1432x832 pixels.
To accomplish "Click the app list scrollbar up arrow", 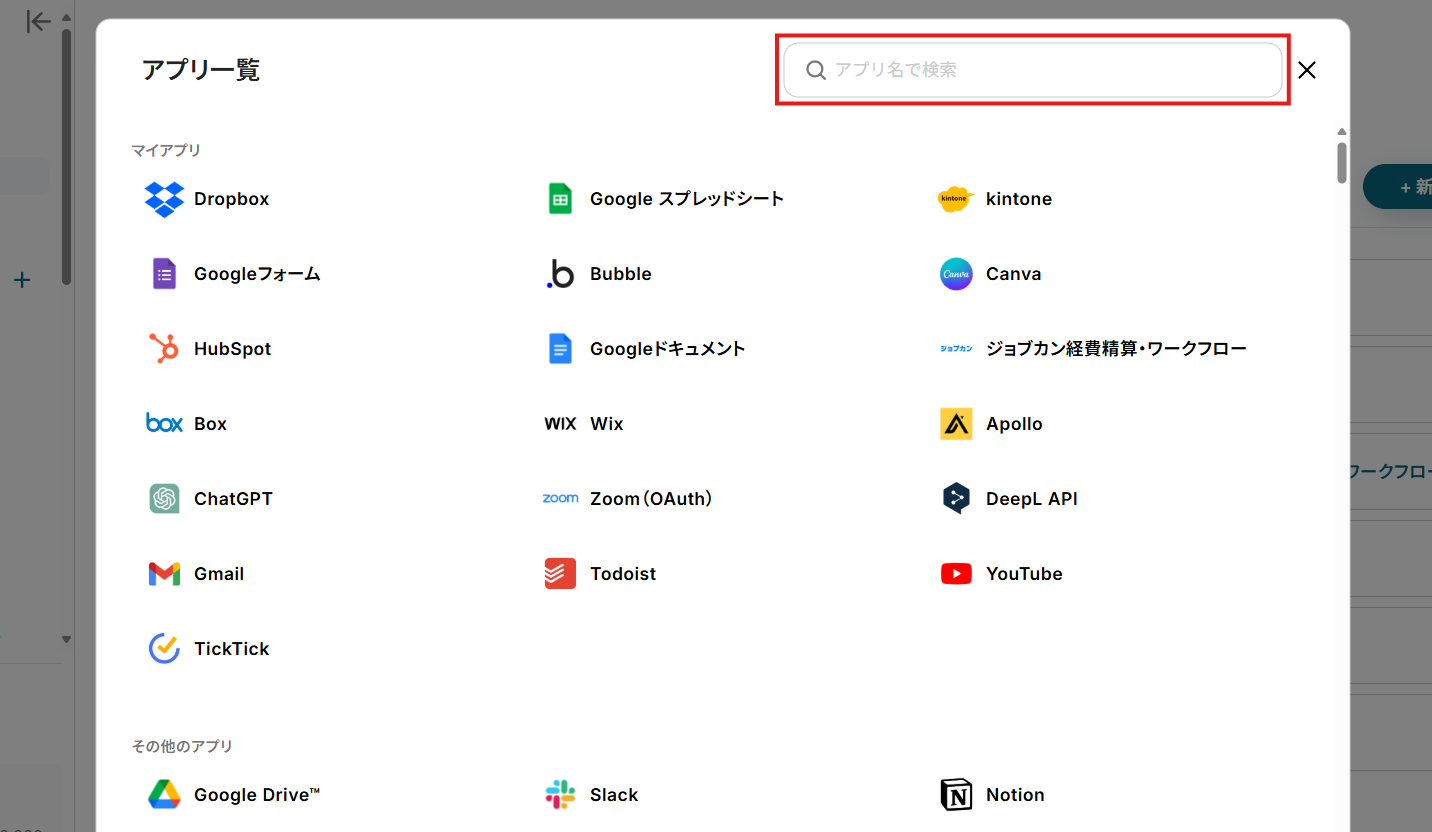I will click(1342, 132).
